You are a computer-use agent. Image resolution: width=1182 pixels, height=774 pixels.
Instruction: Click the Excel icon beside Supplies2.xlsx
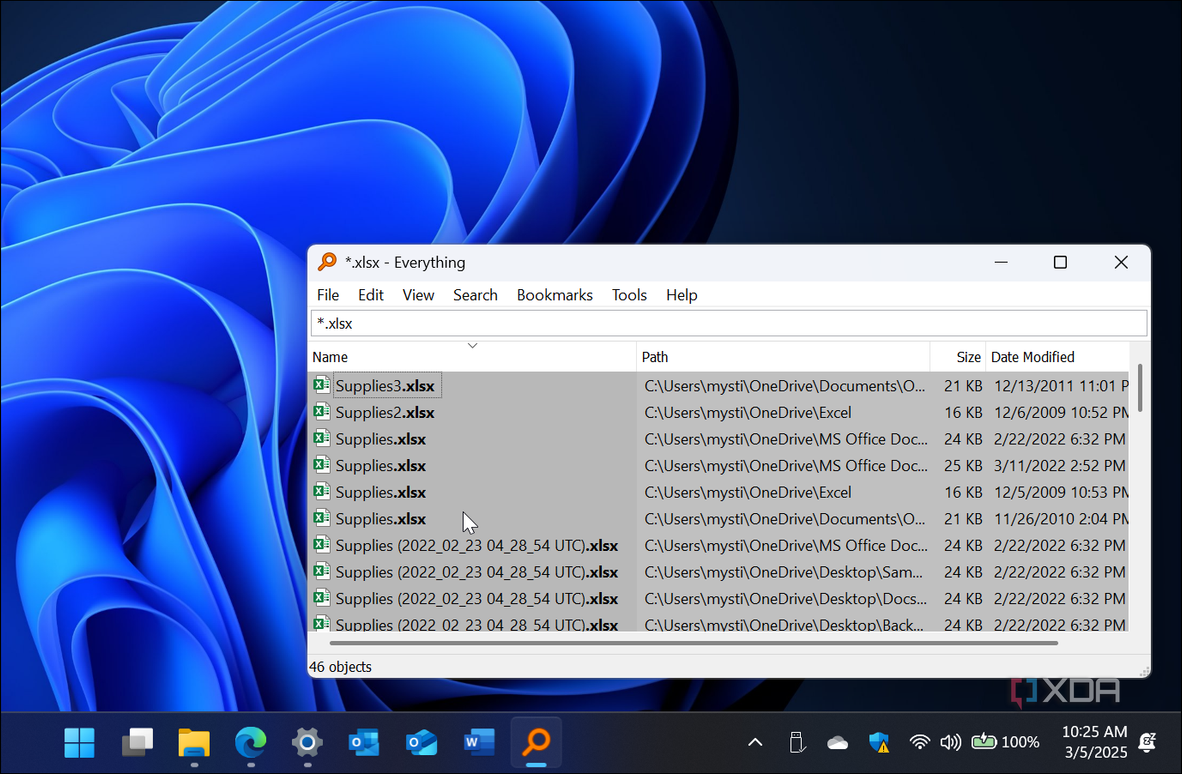click(x=322, y=411)
